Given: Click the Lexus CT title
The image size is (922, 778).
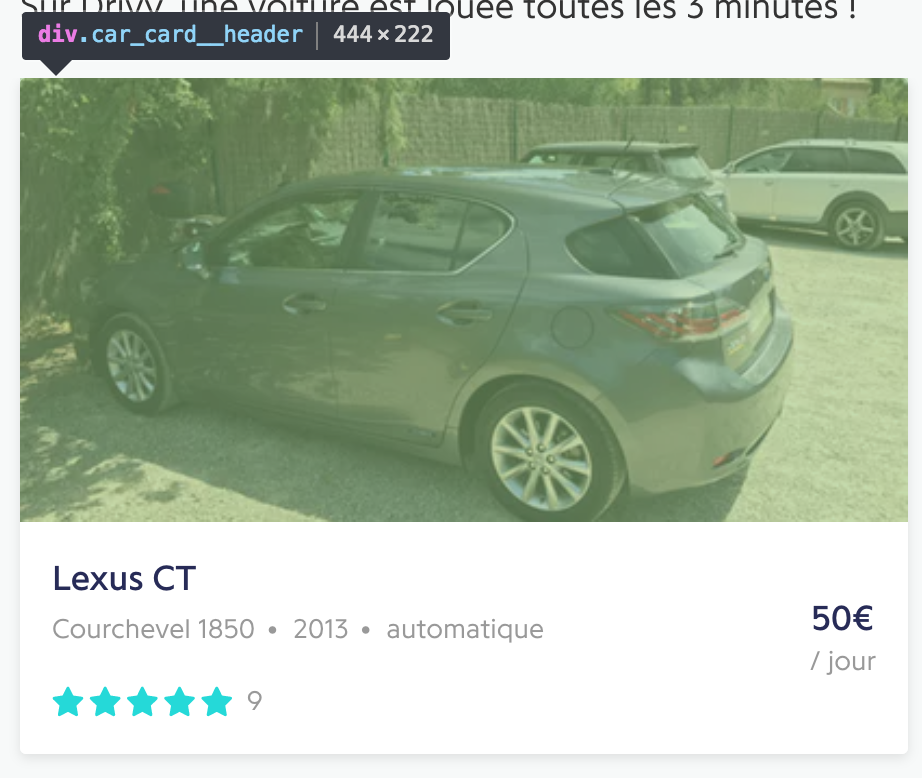Looking at the screenshot, I should 124,579.
